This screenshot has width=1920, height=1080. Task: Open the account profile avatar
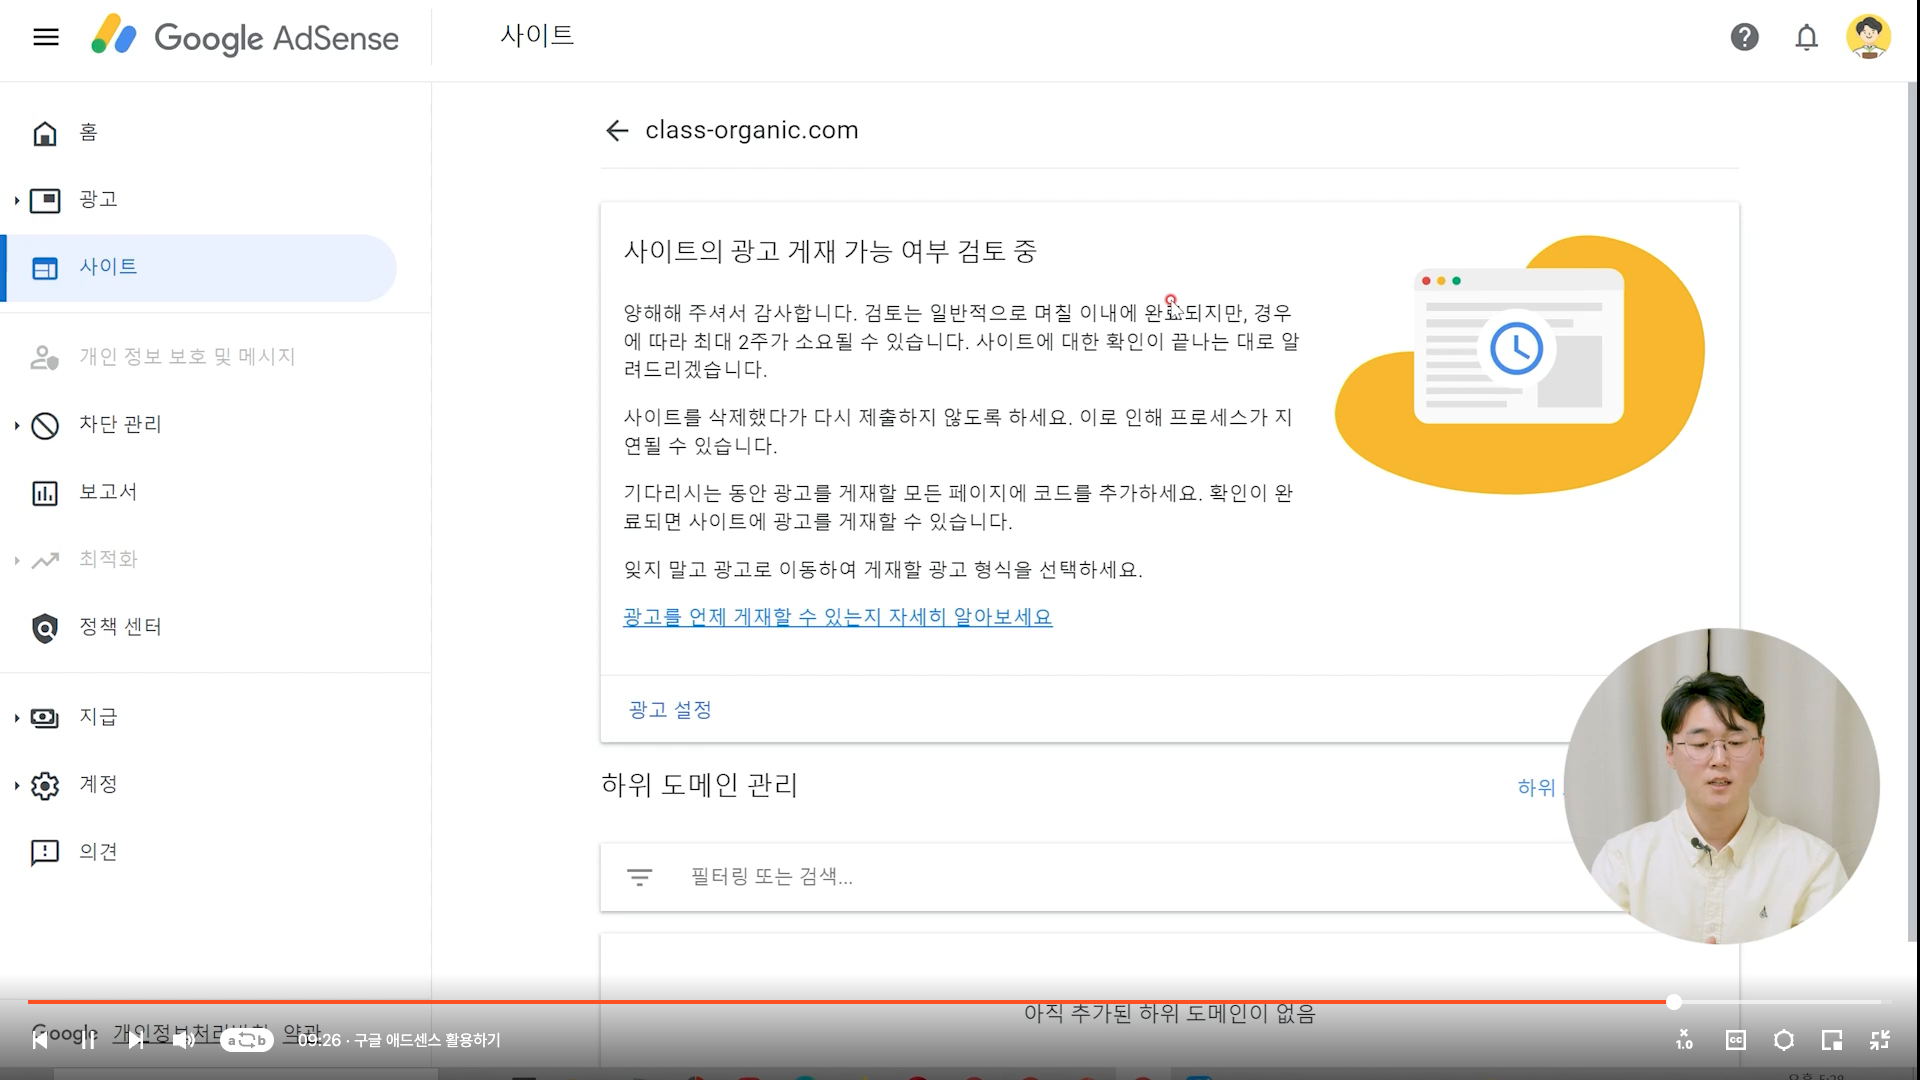1867,37
